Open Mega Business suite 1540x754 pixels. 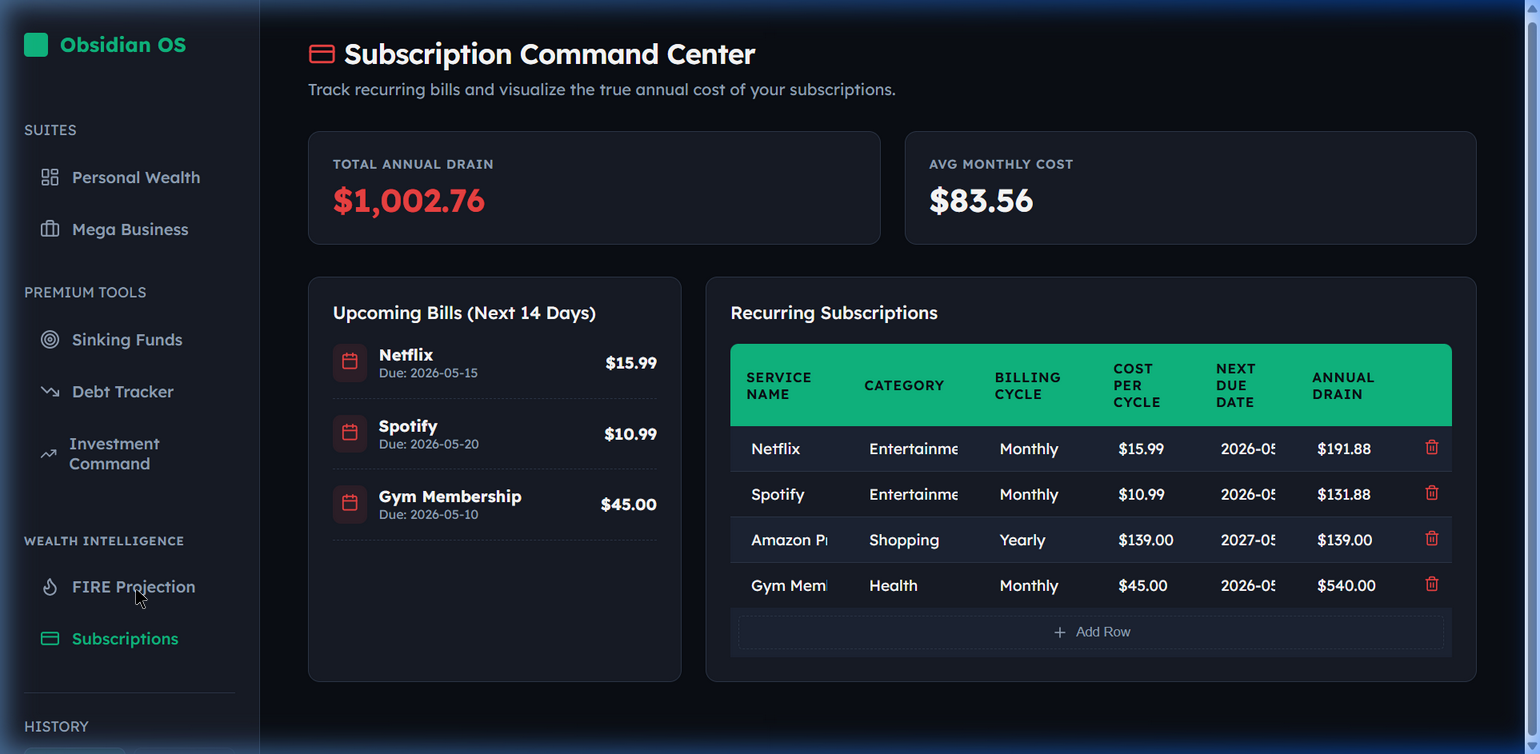coord(130,229)
